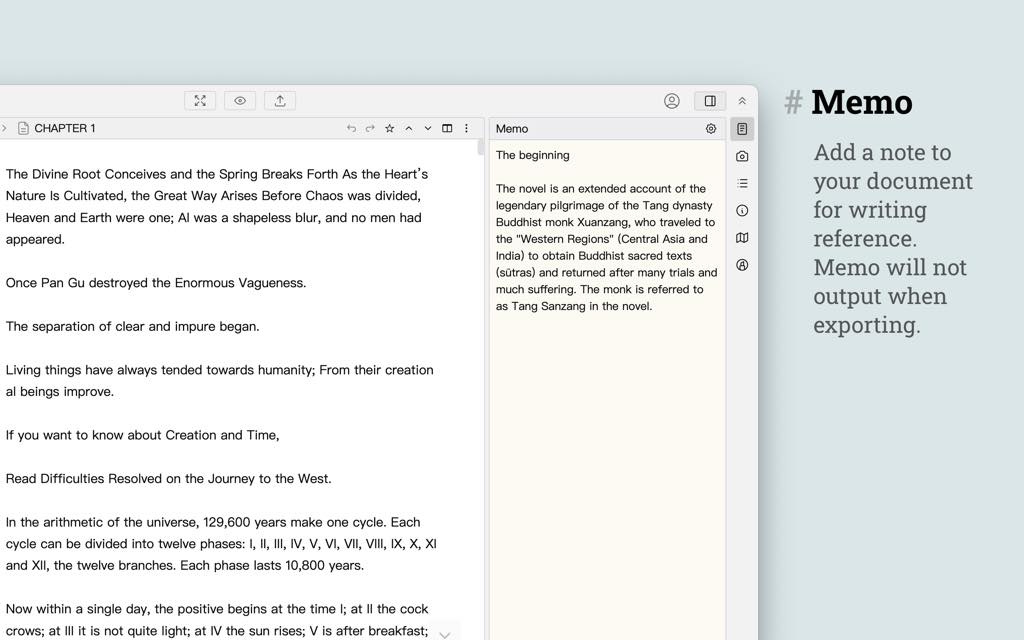Click in memo text 'The beginning'
This screenshot has height=640, width=1024.
pos(532,155)
